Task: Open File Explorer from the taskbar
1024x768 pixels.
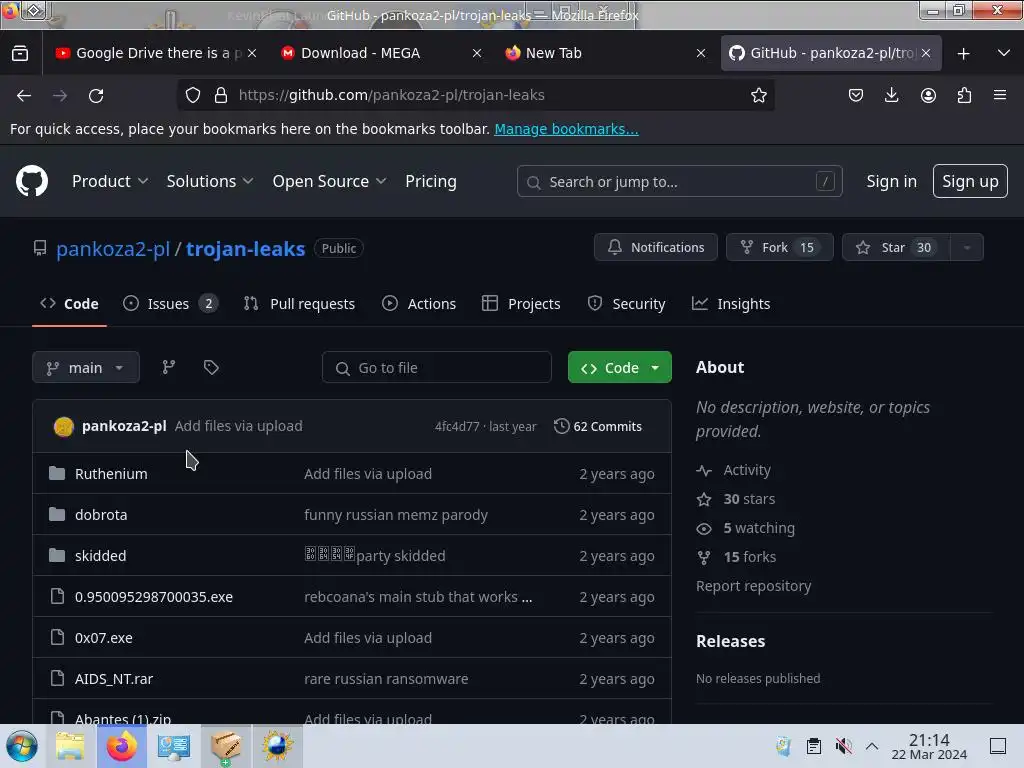Action: 70,746
